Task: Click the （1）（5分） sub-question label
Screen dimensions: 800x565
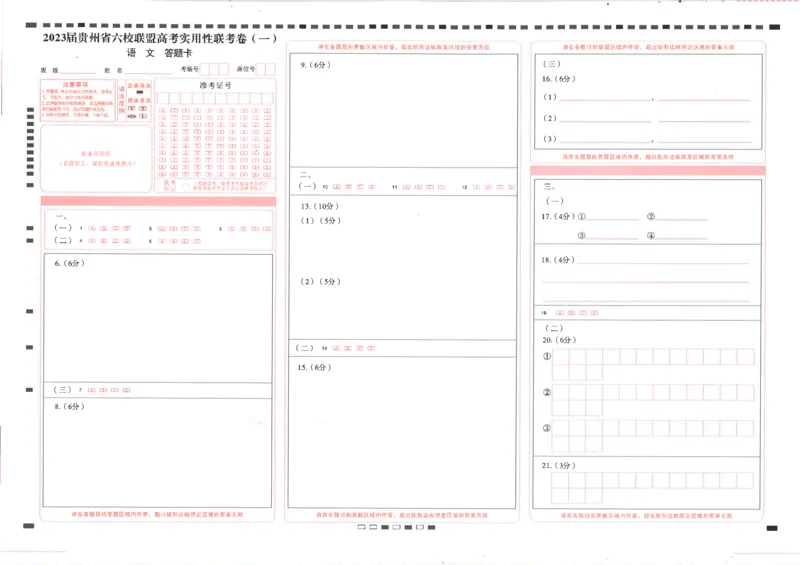Action: pyautogui.click(x=320, y=220)
